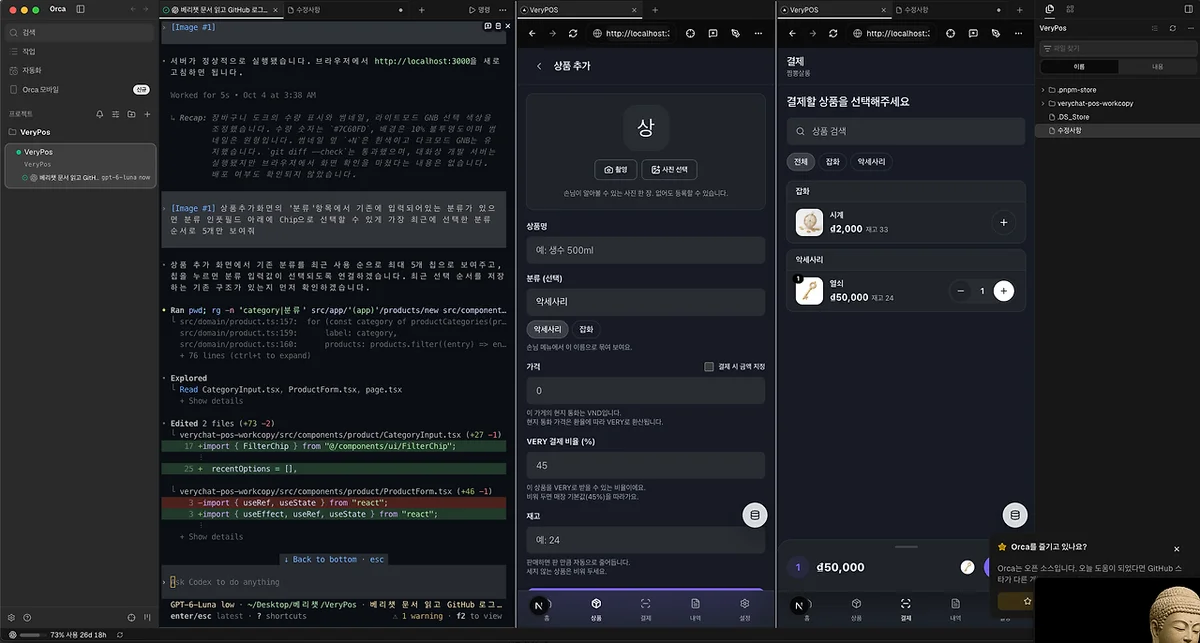Click the 명령 run button
1200x643 pixels.
[480, 8]
